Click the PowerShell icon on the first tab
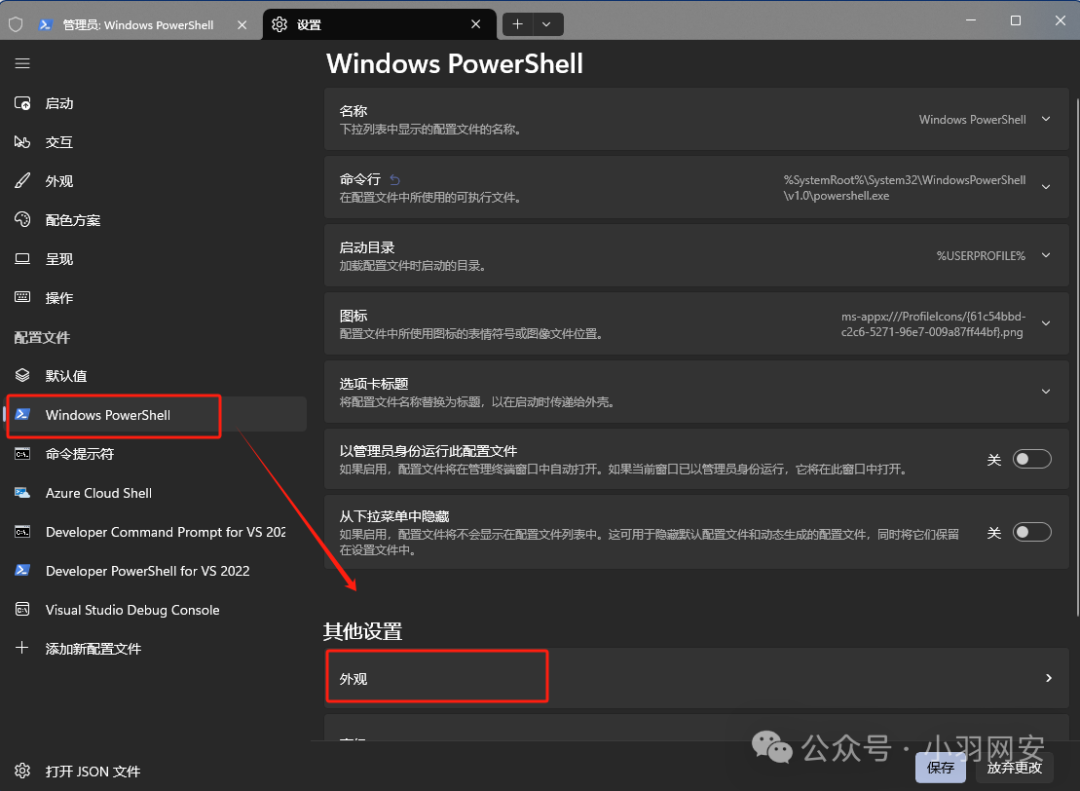Image resolution: width=1080 pixels, height=791 pixels. coord(45,25)
